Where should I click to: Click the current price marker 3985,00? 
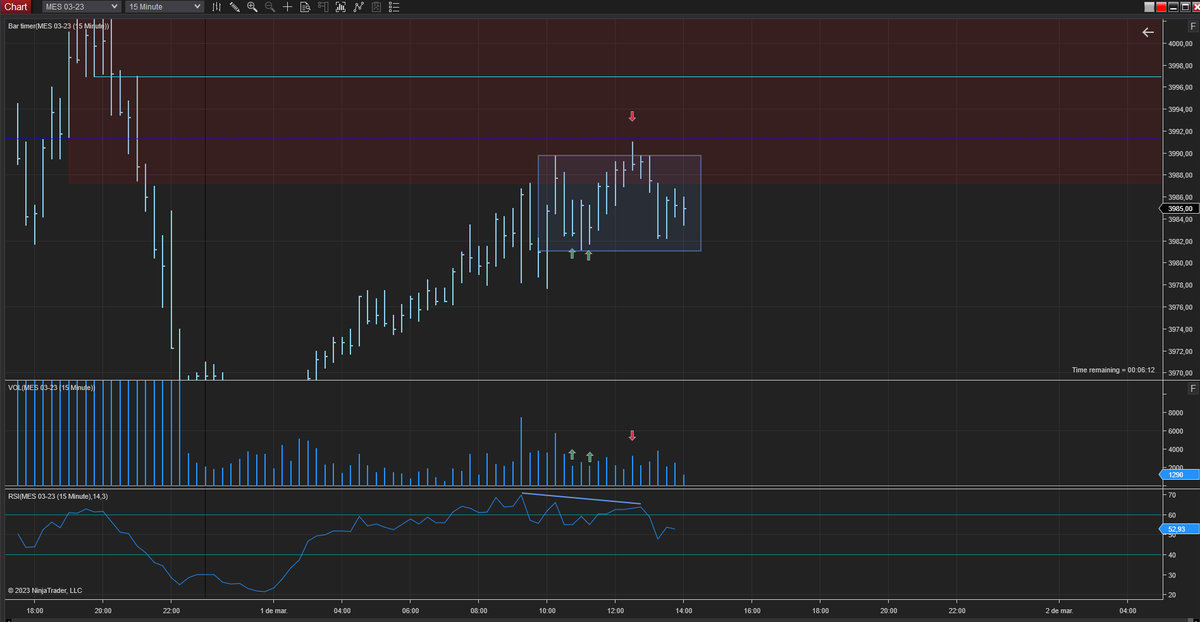[x=1181, y=209]
